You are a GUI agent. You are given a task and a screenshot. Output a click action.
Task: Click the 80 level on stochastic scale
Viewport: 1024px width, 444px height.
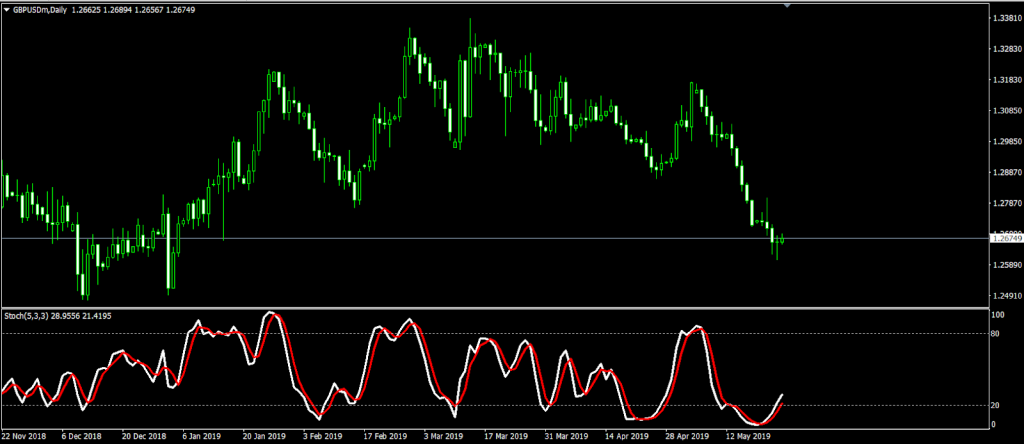click(996, 334)
